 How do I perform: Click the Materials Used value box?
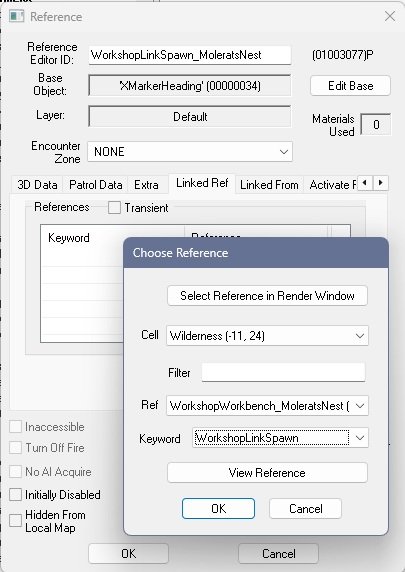coord(376,124)
